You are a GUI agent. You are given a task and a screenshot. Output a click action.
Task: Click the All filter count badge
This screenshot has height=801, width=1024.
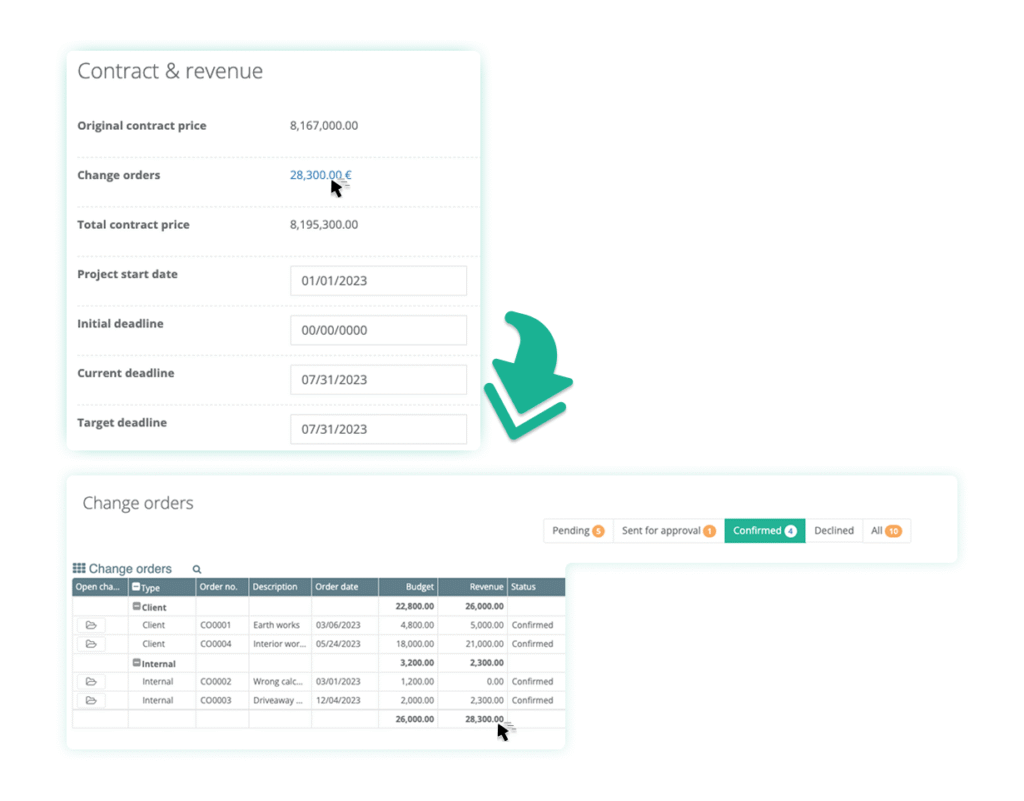895,530
